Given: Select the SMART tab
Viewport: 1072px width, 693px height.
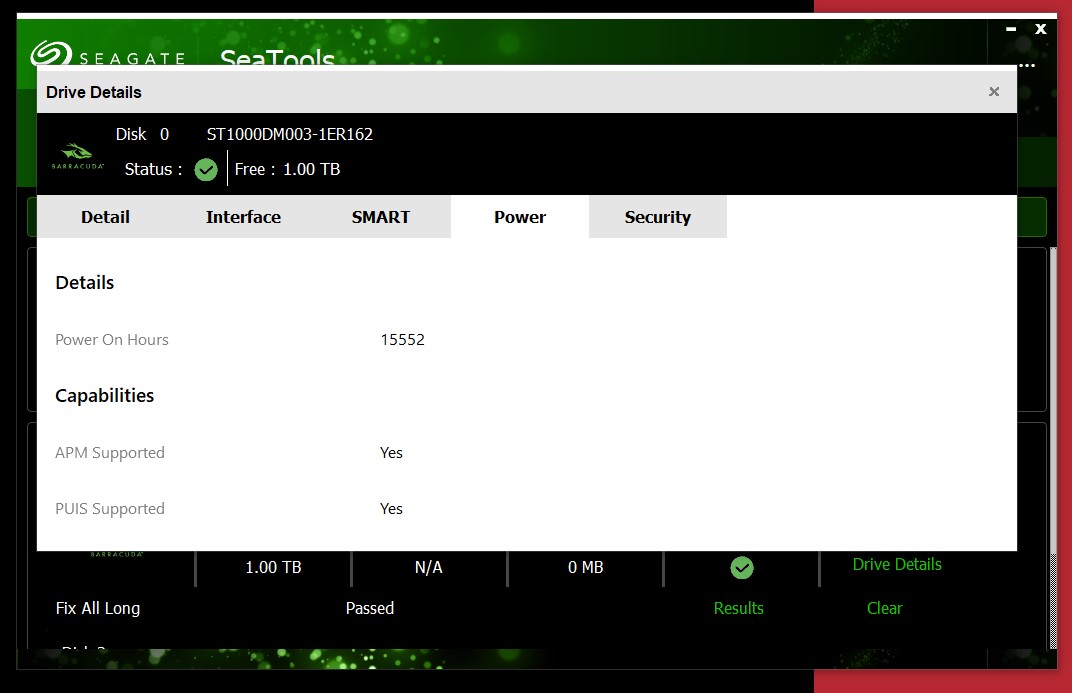Looking at the screenshot, I should point(380,217).
